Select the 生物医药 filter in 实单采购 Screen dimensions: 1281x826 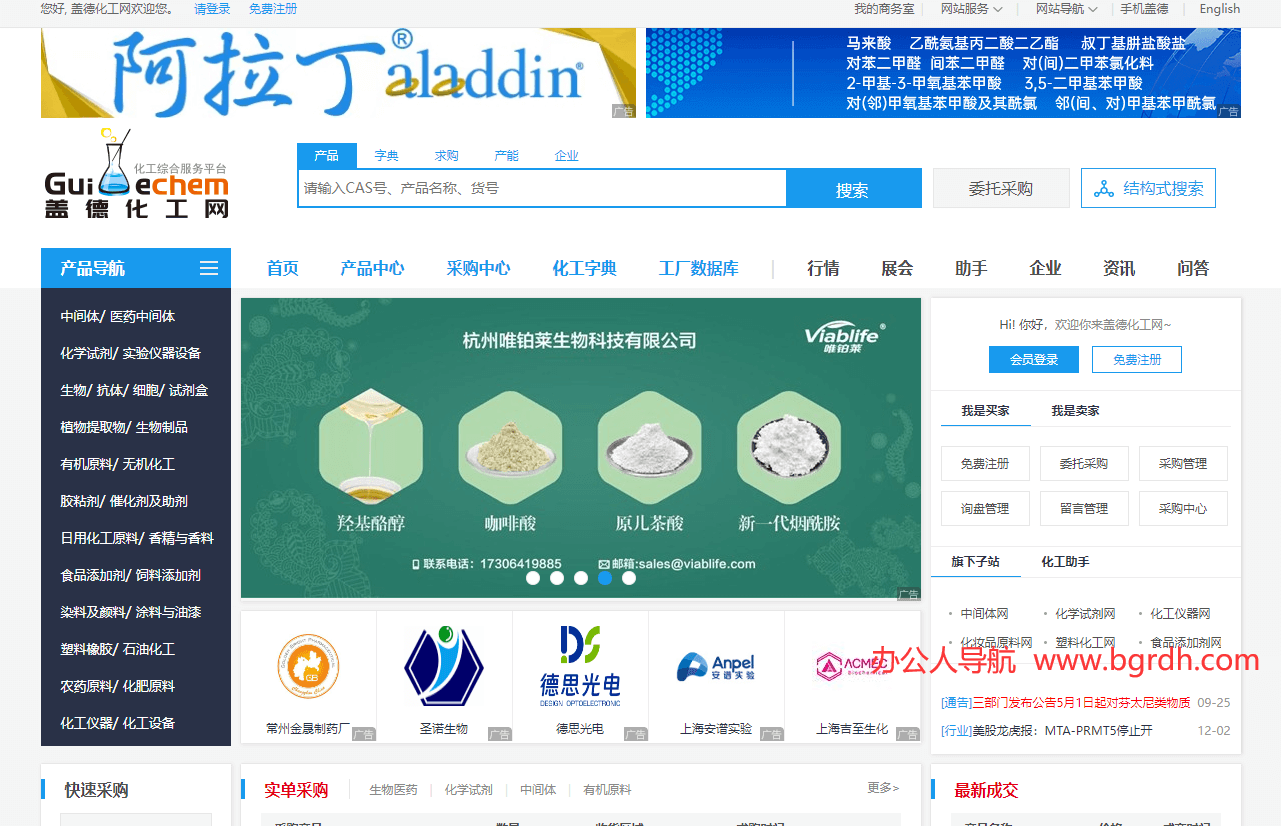click(x=393, y=790)
